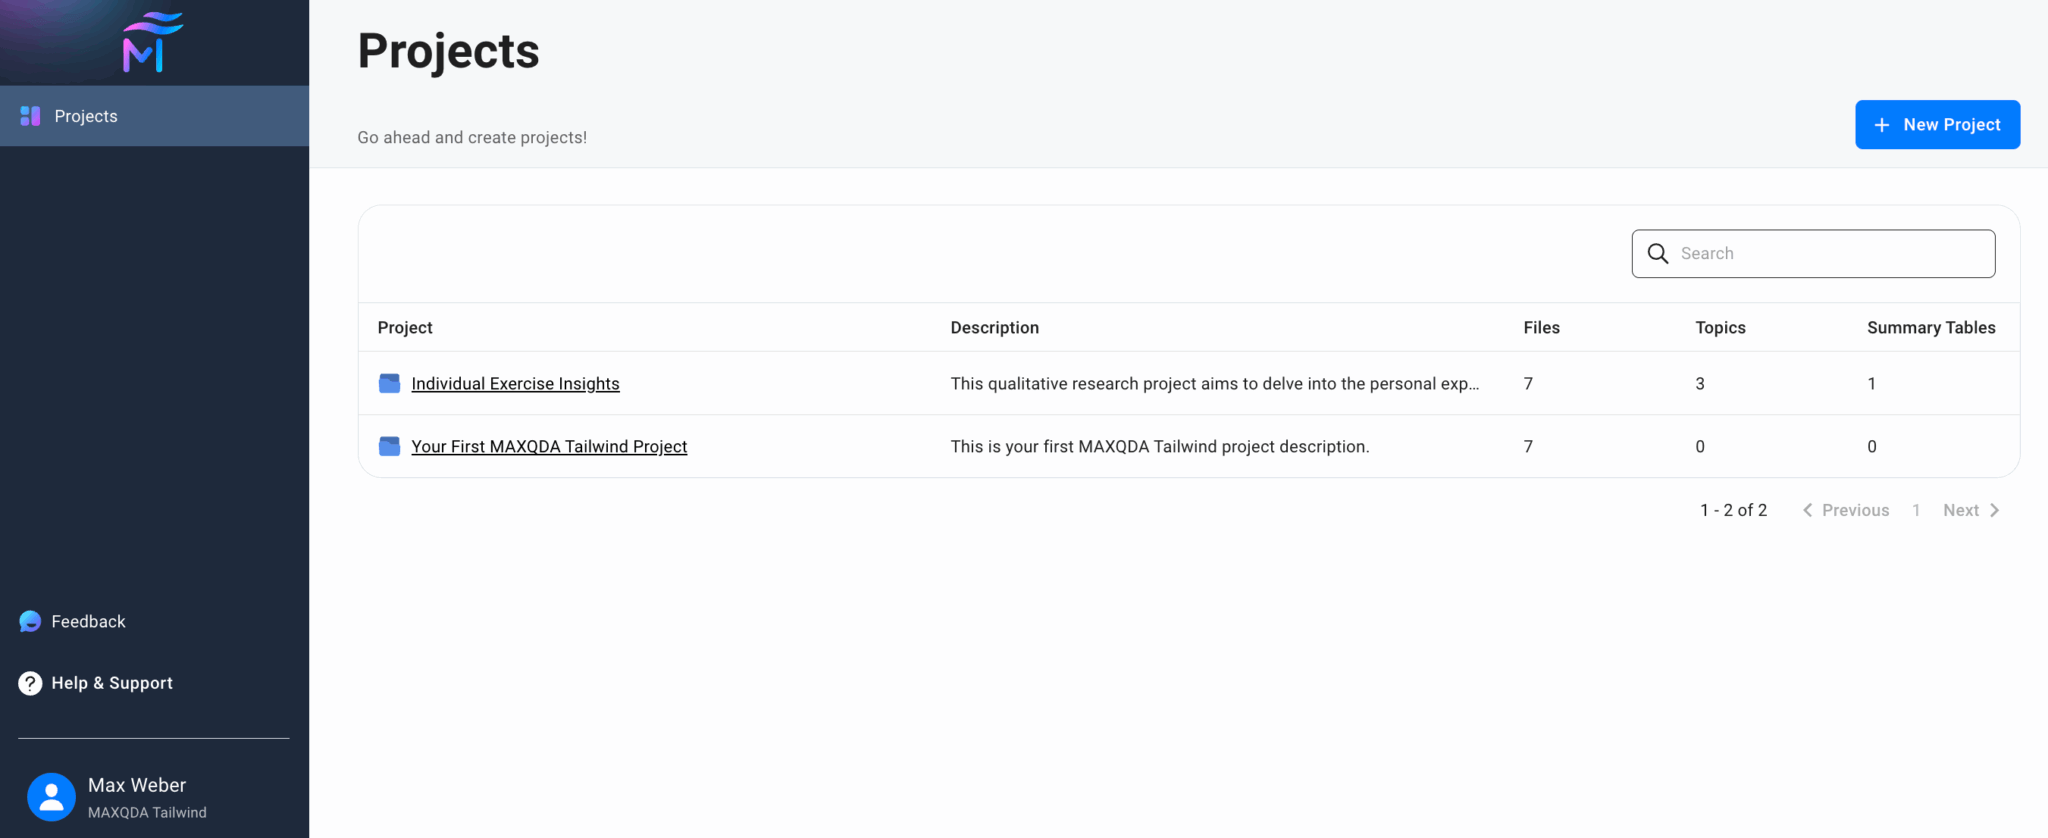The height and width of the screenshot is (838, 2048).
Task: Click the Max Weber account name
Action: (x=137, y=785)
